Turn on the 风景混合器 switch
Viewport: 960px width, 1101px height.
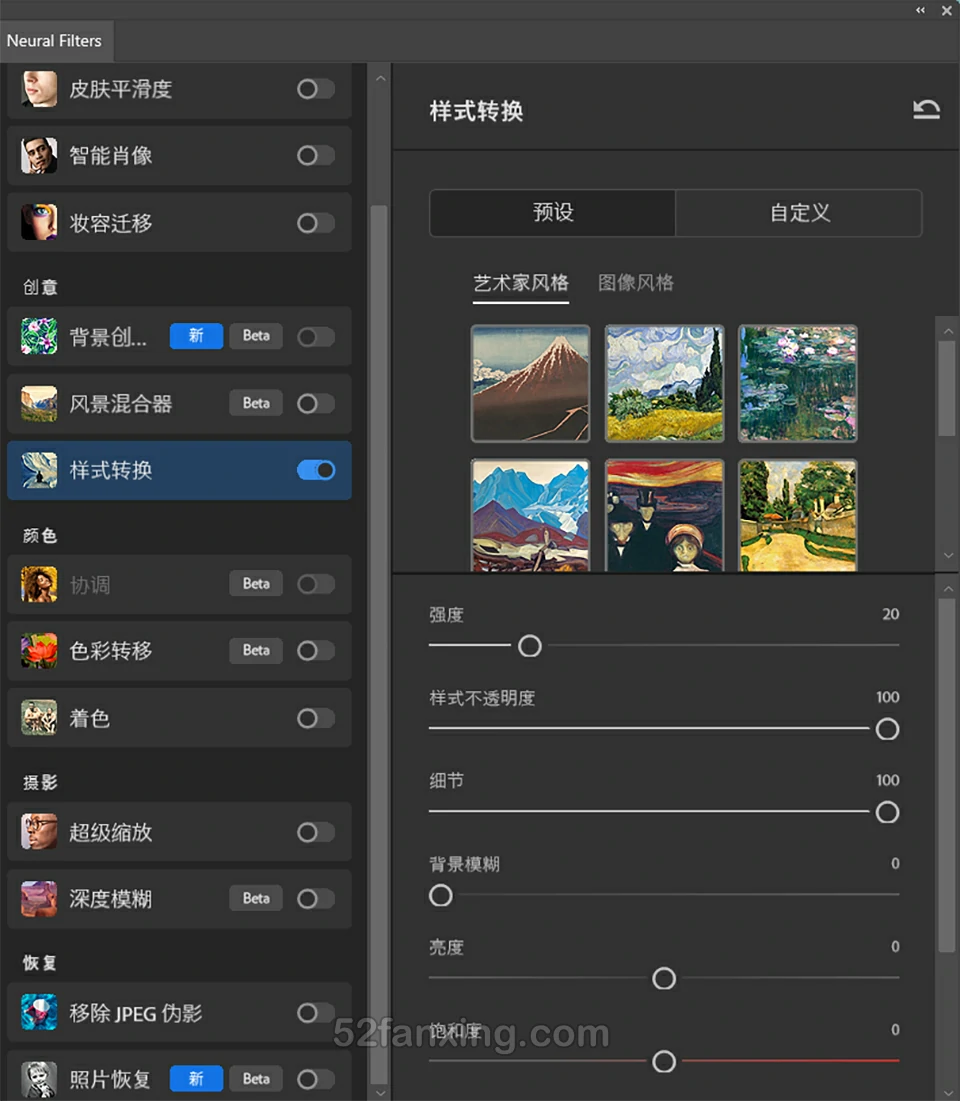click(x=315, y=404)
